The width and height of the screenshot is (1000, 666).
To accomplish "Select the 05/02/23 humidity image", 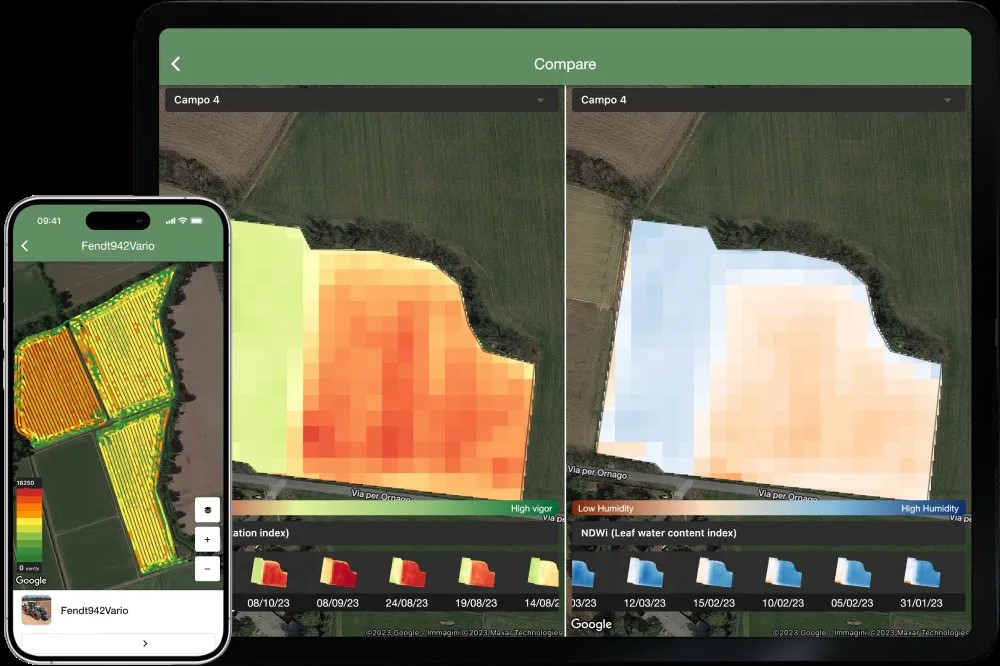I will tap(853, 573).
